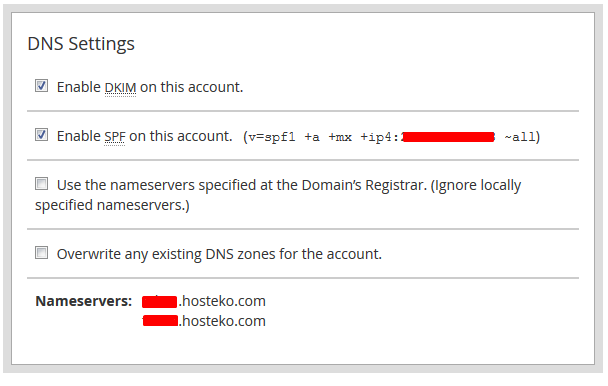Enable Overwrite existing DNS zones checkbox
The image size is (608, 386).
point(41,253)
